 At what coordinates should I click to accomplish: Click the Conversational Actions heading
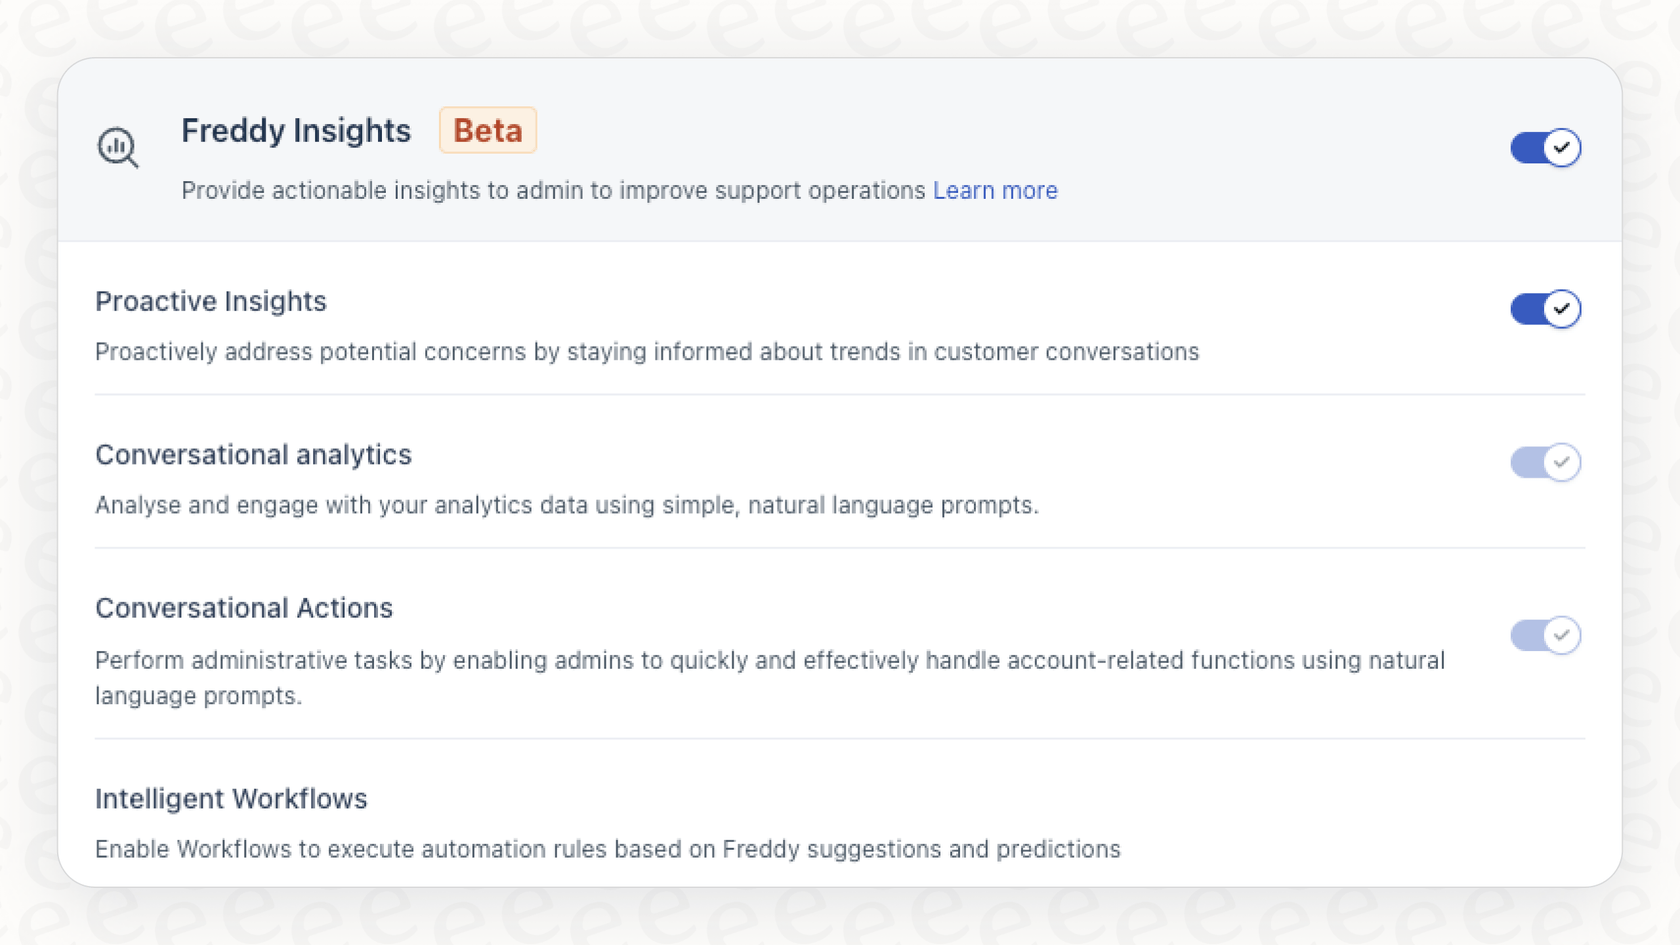pos(244,608)
